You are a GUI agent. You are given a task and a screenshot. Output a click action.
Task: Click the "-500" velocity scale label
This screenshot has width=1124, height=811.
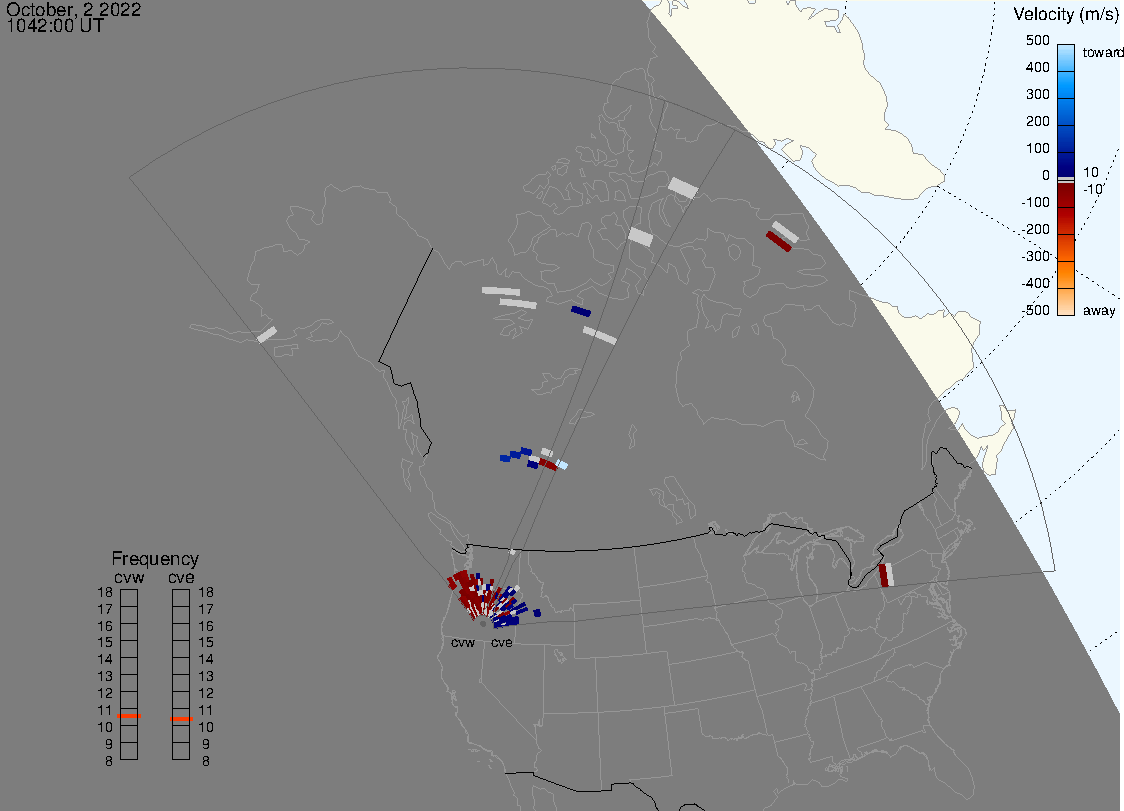[x=1035, y=310]
